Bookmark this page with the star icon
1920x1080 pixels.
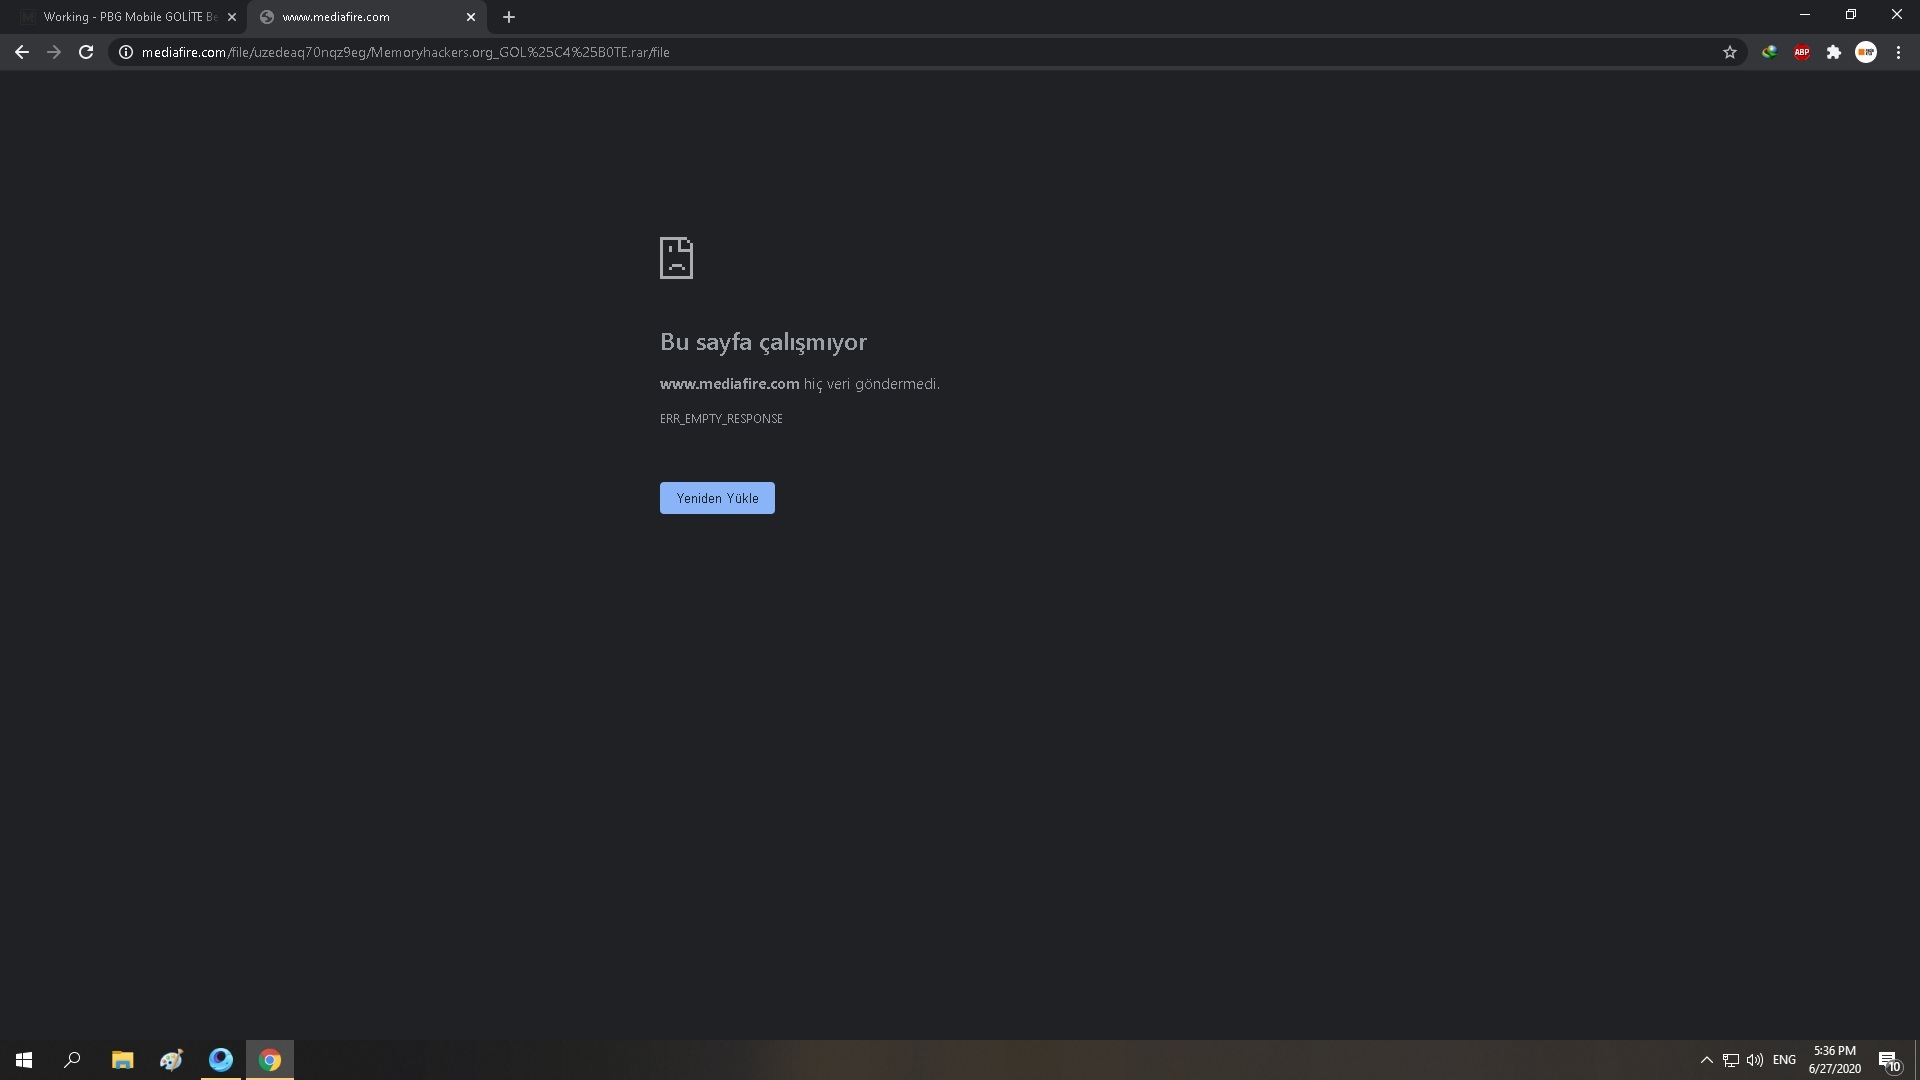[1730, 52]
